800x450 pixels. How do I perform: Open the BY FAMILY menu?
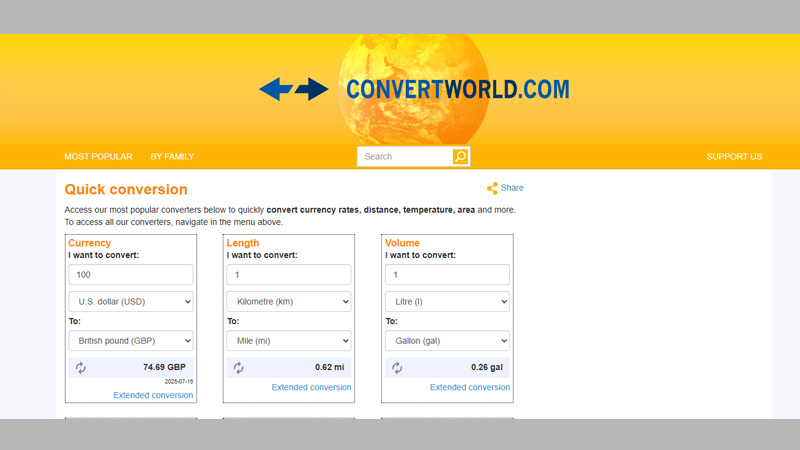tap(172, 157)
